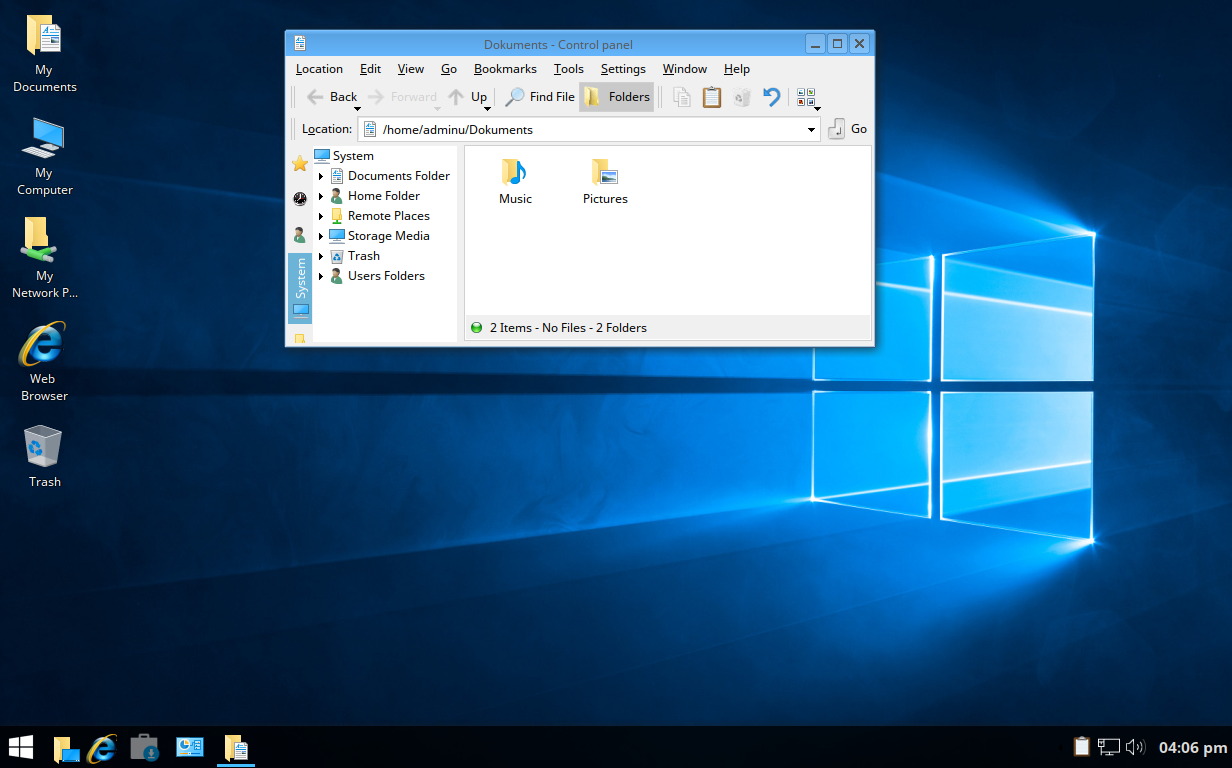
Task: Open the Settings menu
Action: (623, 69)
